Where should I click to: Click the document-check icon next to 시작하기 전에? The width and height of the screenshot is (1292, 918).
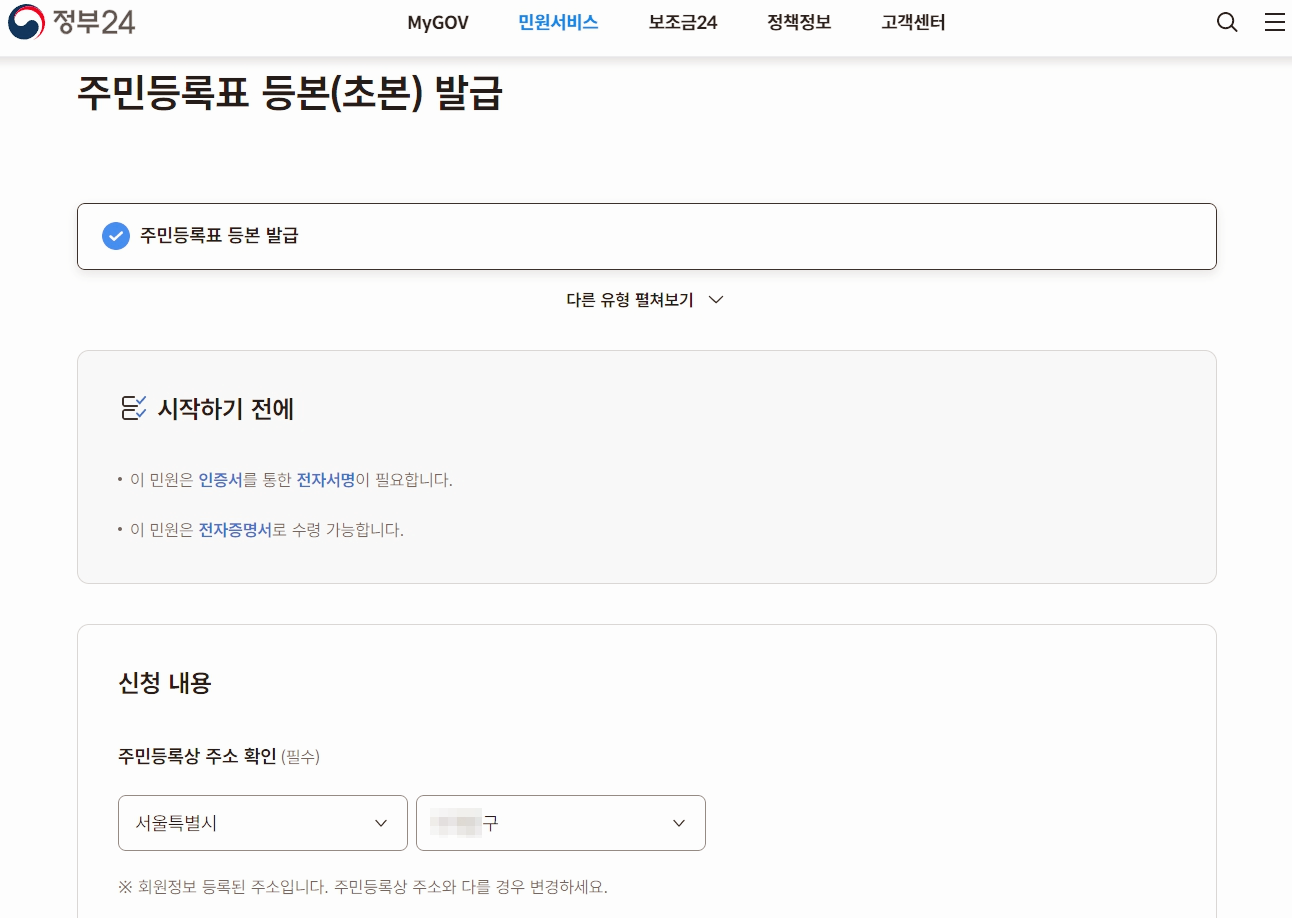[133, 408]
